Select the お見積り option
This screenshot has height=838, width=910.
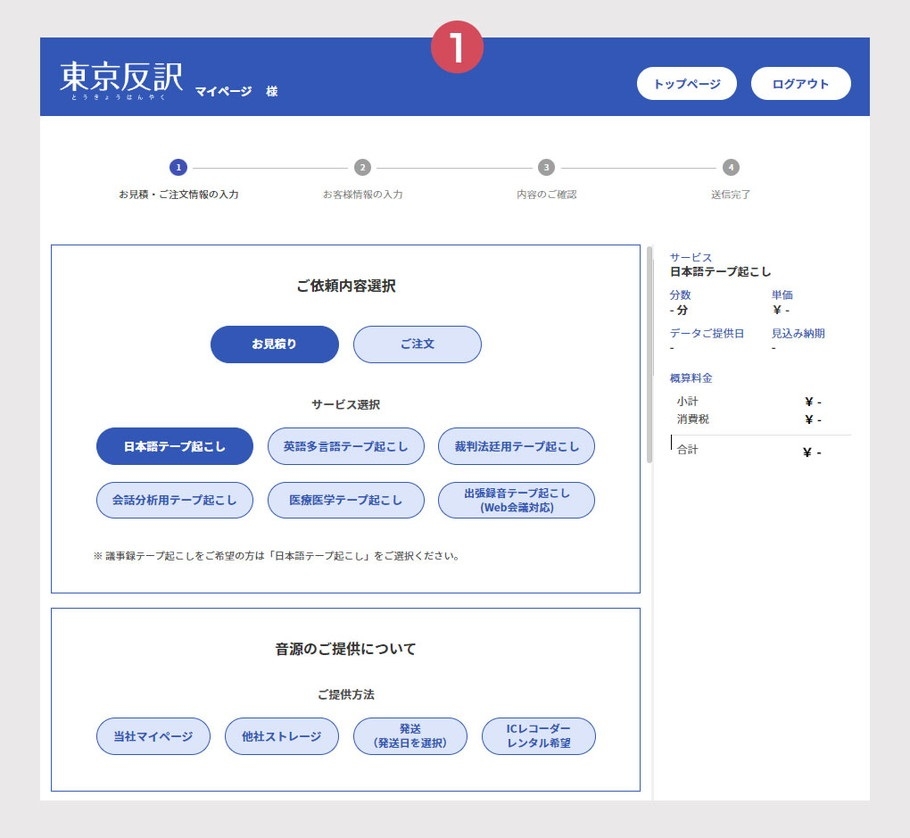[x=274, y=344]
